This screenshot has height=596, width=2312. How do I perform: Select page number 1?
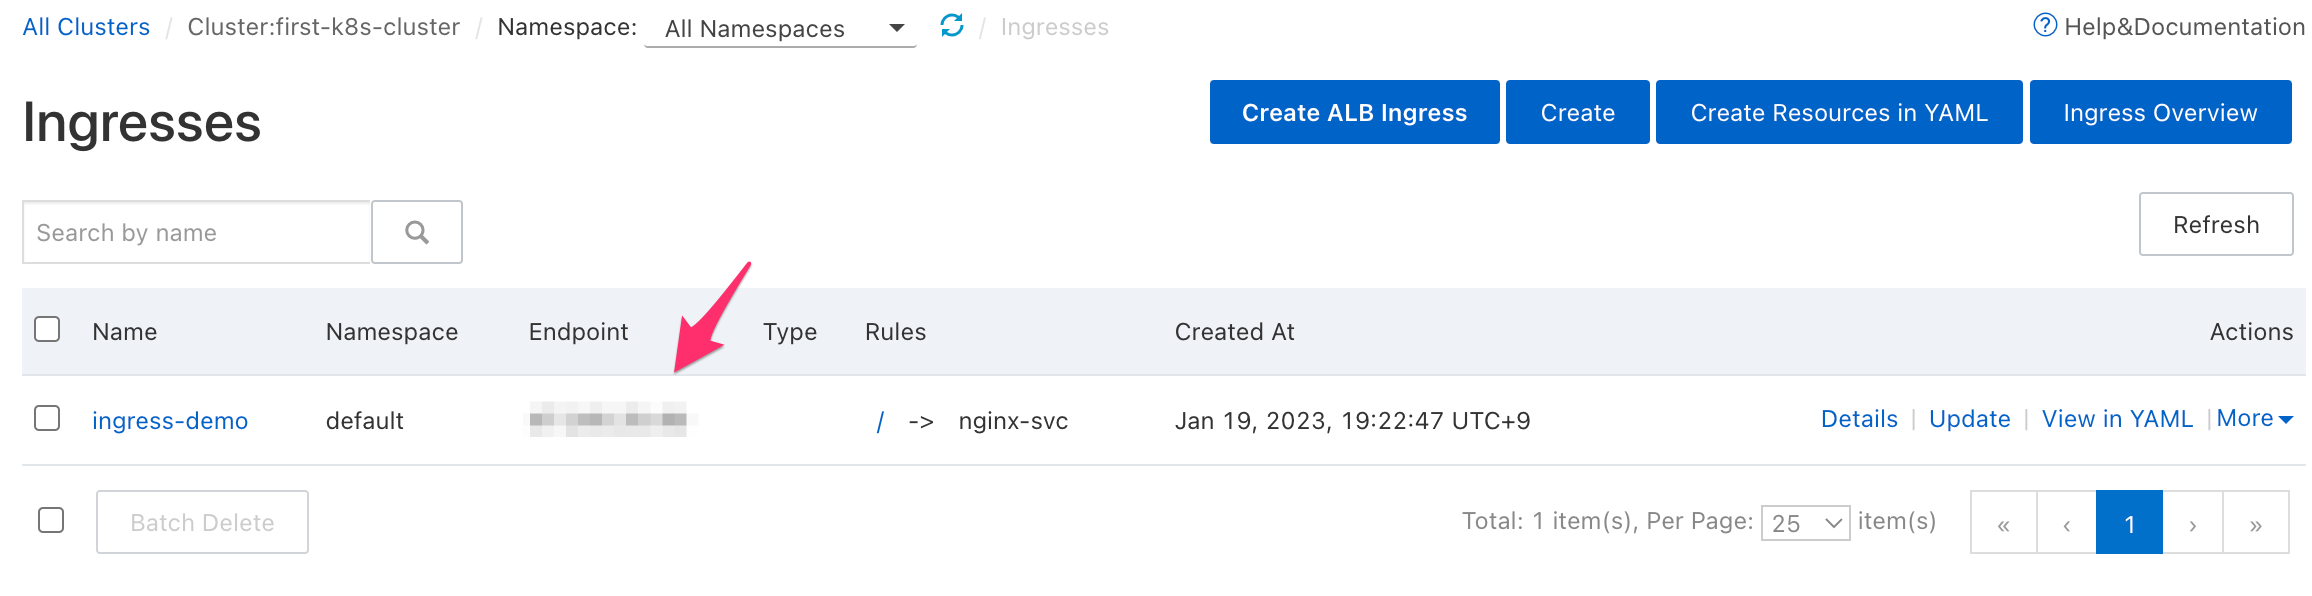[2129, 522]
